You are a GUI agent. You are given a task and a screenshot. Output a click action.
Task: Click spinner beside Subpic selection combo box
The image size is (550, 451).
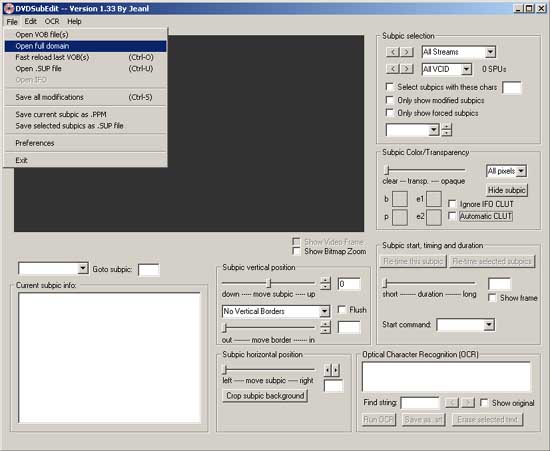[x=447, y=129]
